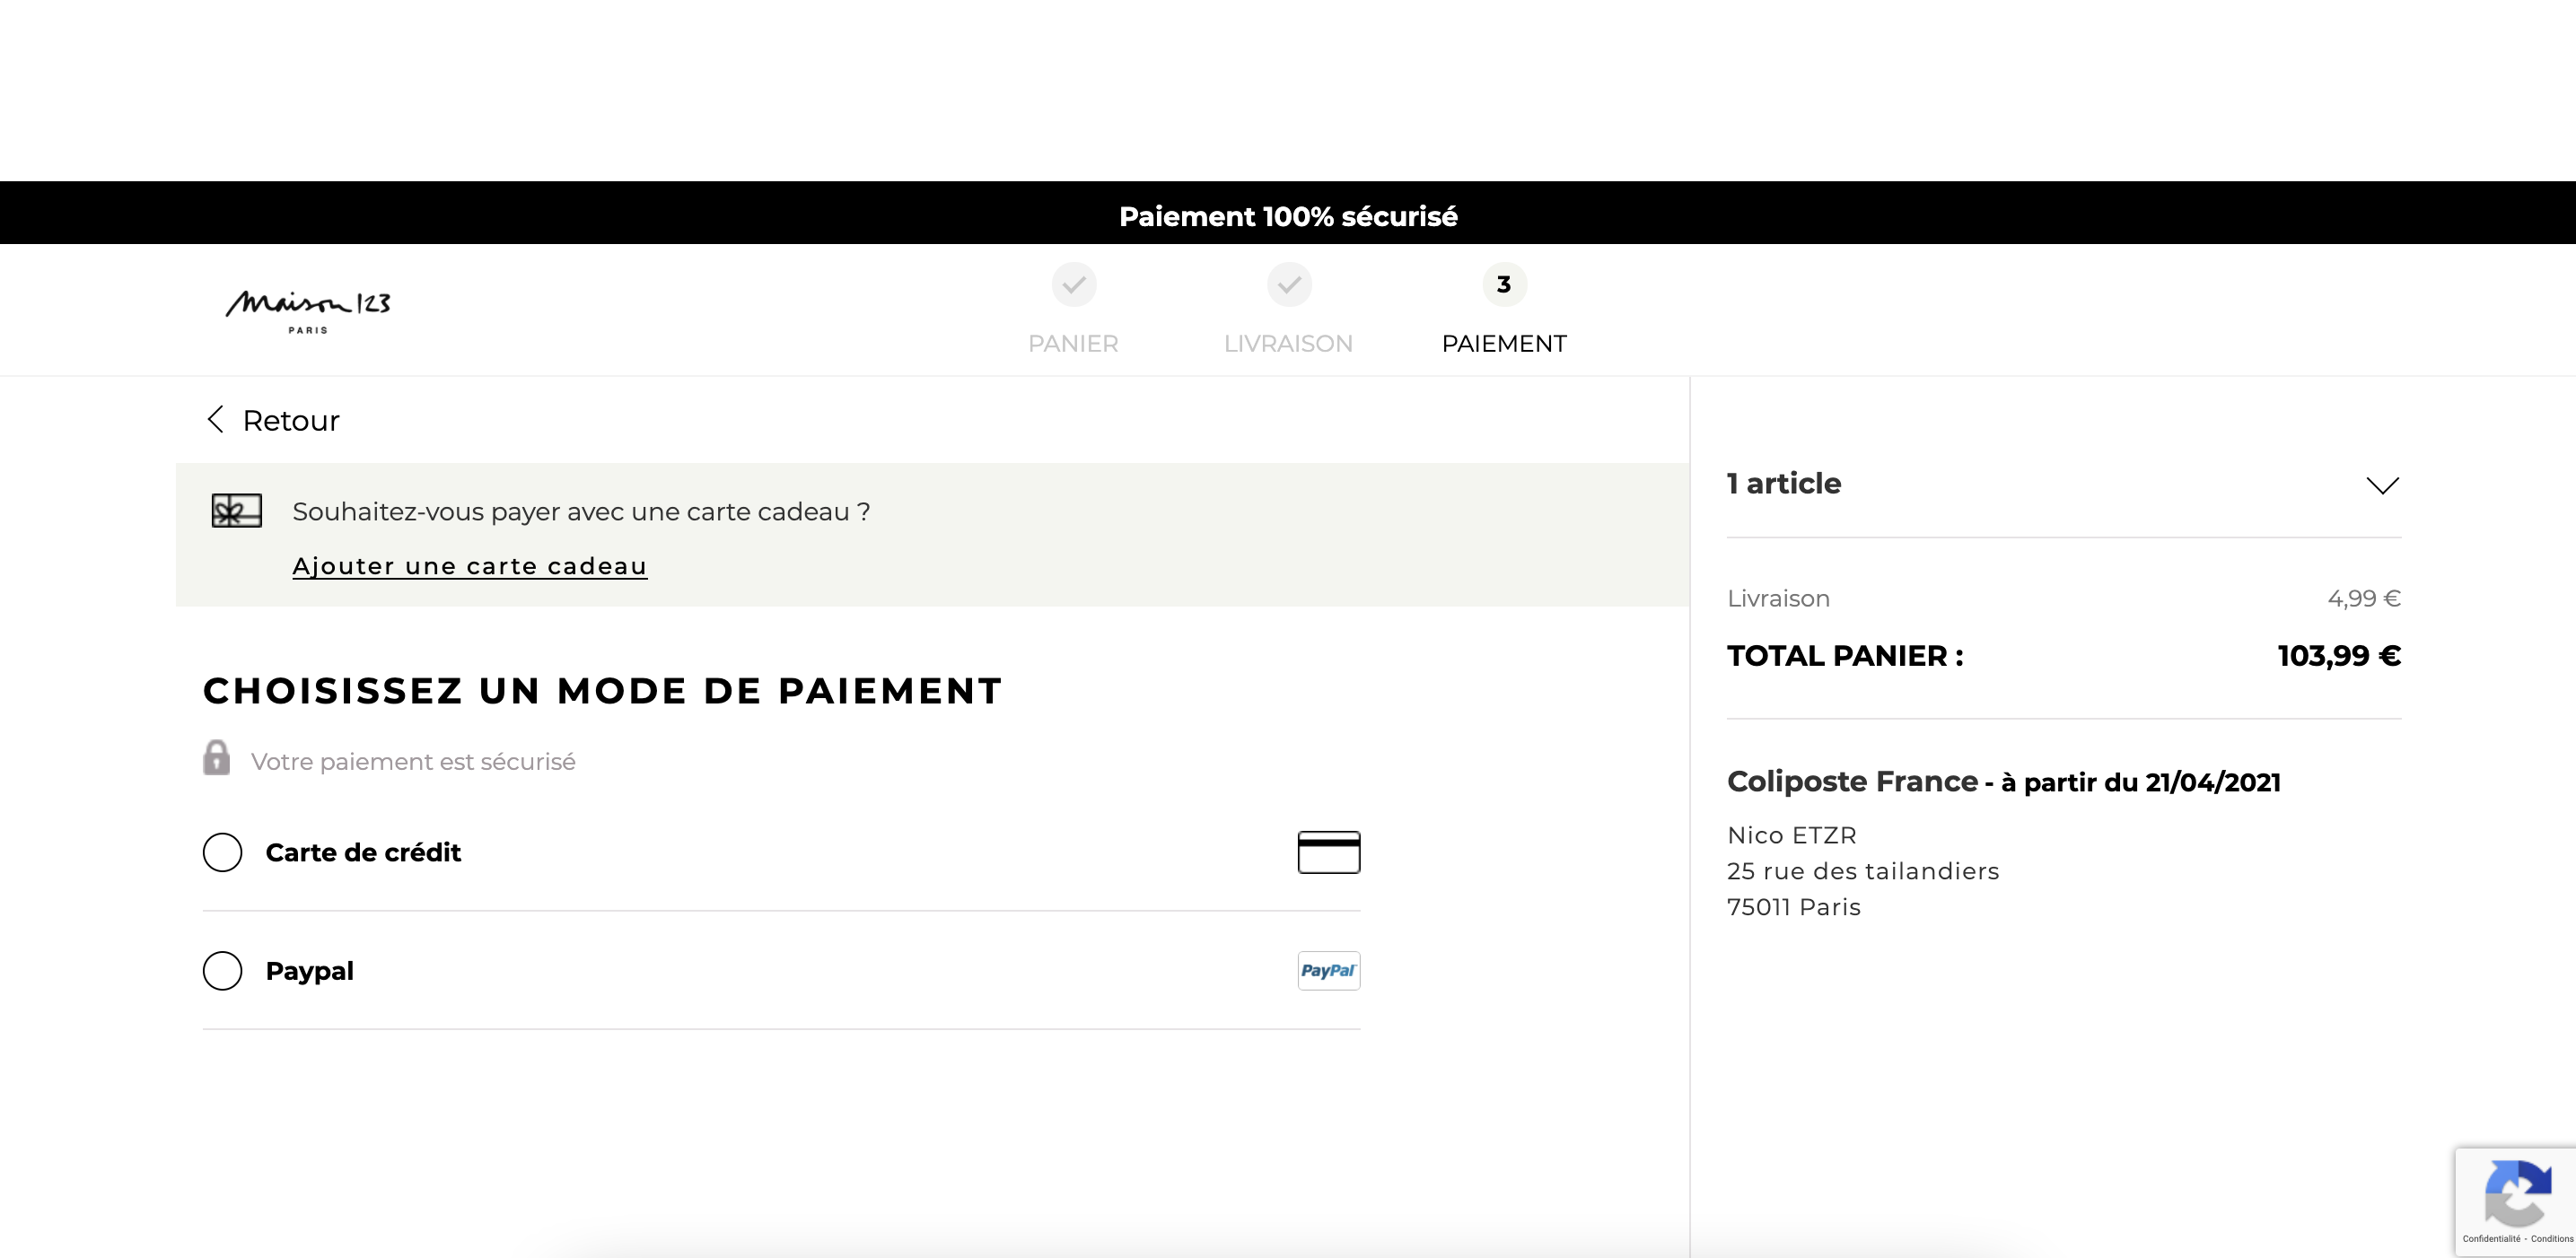Click the gift card icon
The image size is (2576, 1258).
[237, 511]
